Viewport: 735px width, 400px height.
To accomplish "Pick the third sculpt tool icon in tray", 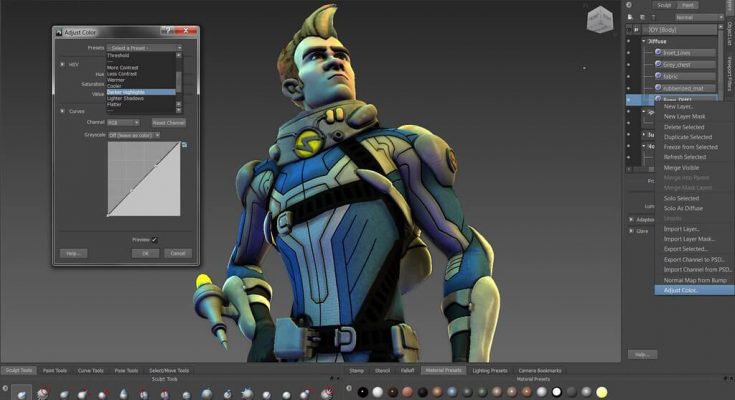I will click(64, 394).
